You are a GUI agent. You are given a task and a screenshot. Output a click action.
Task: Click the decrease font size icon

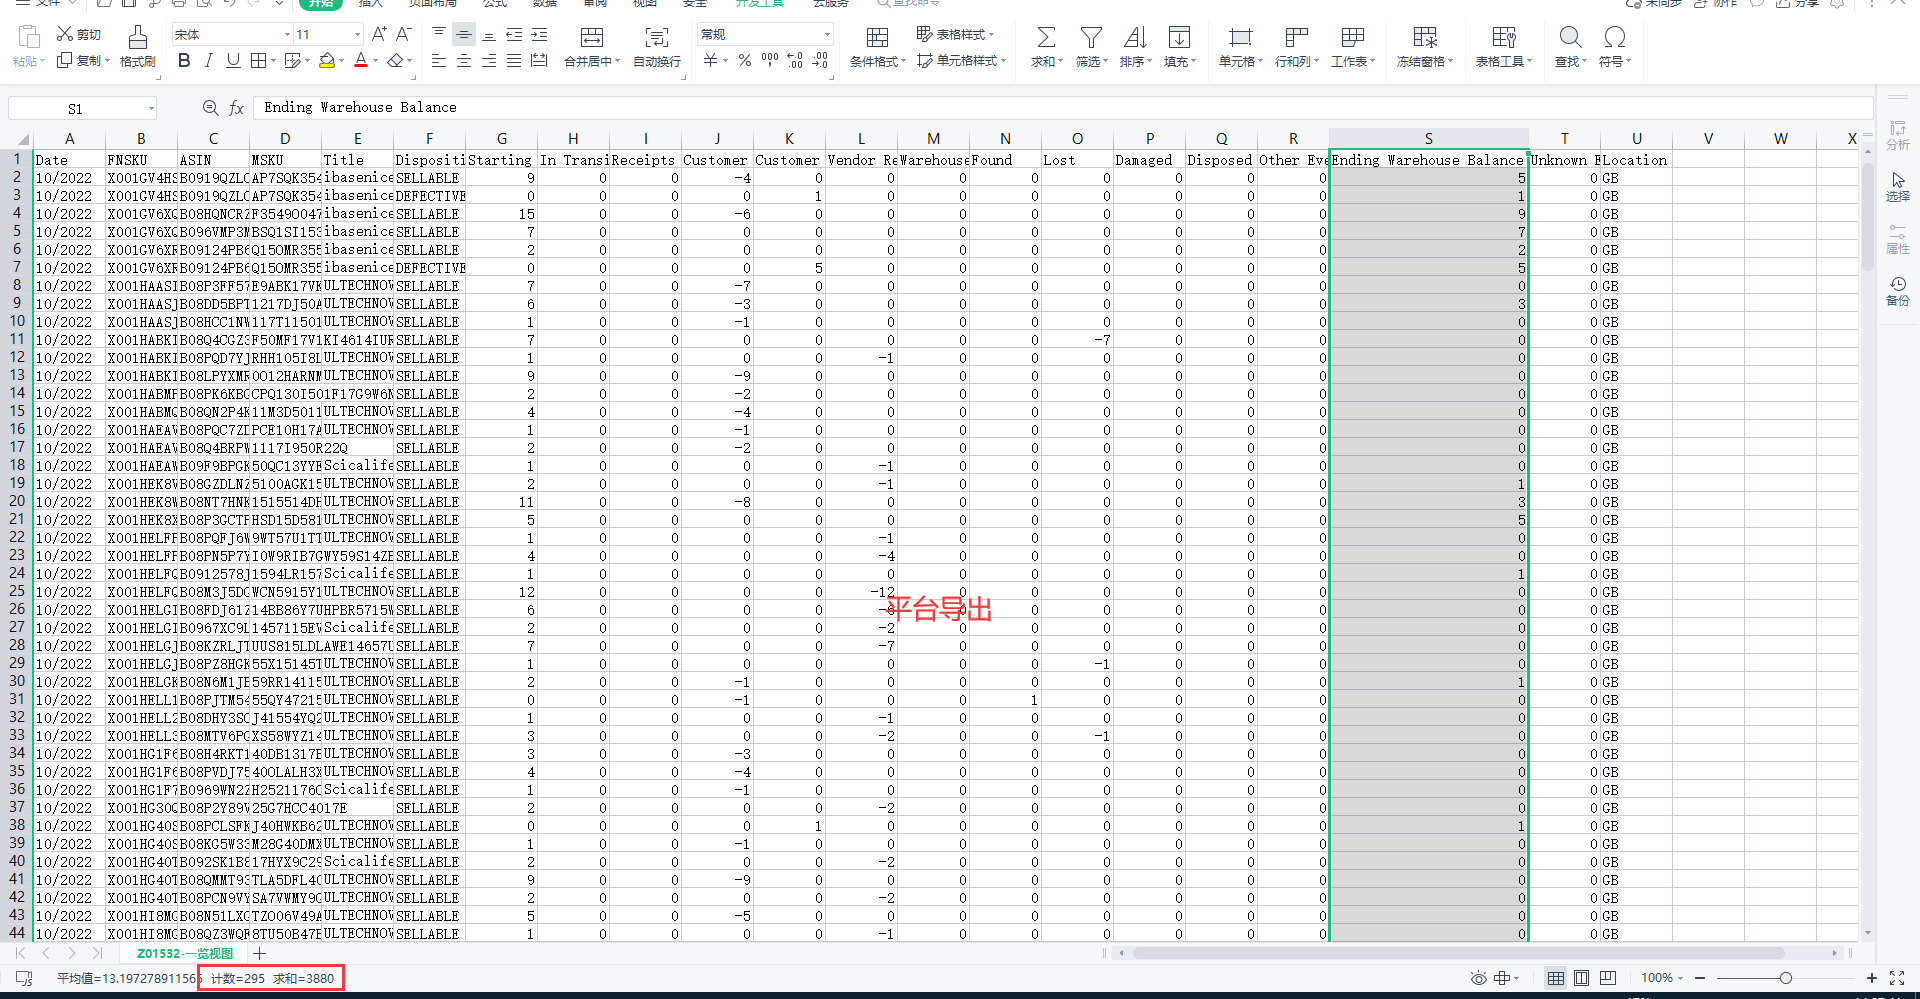pyautogui.click(x=404, y=34)
